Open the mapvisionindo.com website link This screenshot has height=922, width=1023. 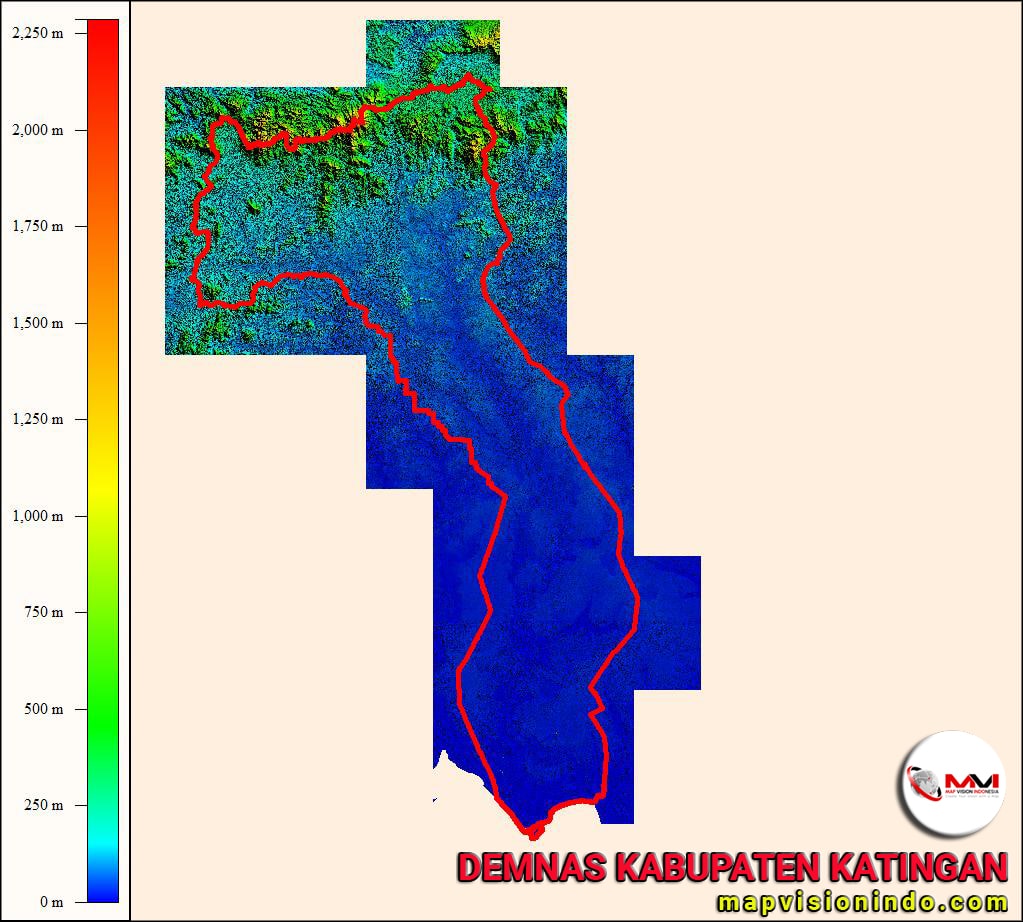[x=862, y=902]
